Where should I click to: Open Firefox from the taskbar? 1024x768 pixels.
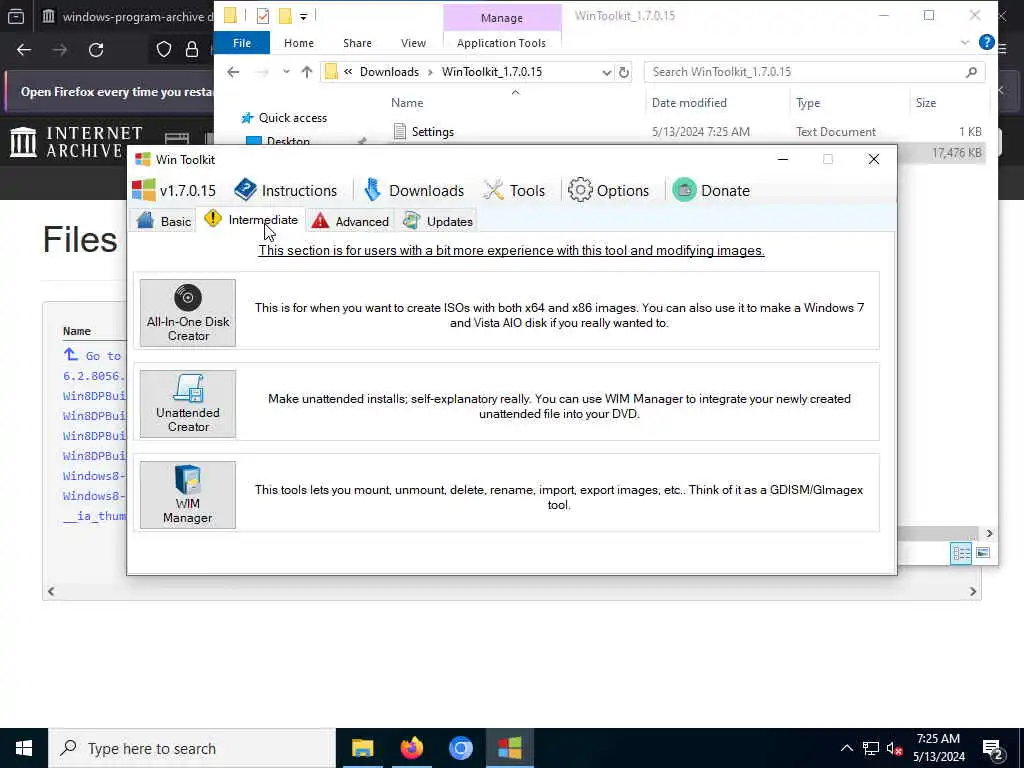[411, 748]
